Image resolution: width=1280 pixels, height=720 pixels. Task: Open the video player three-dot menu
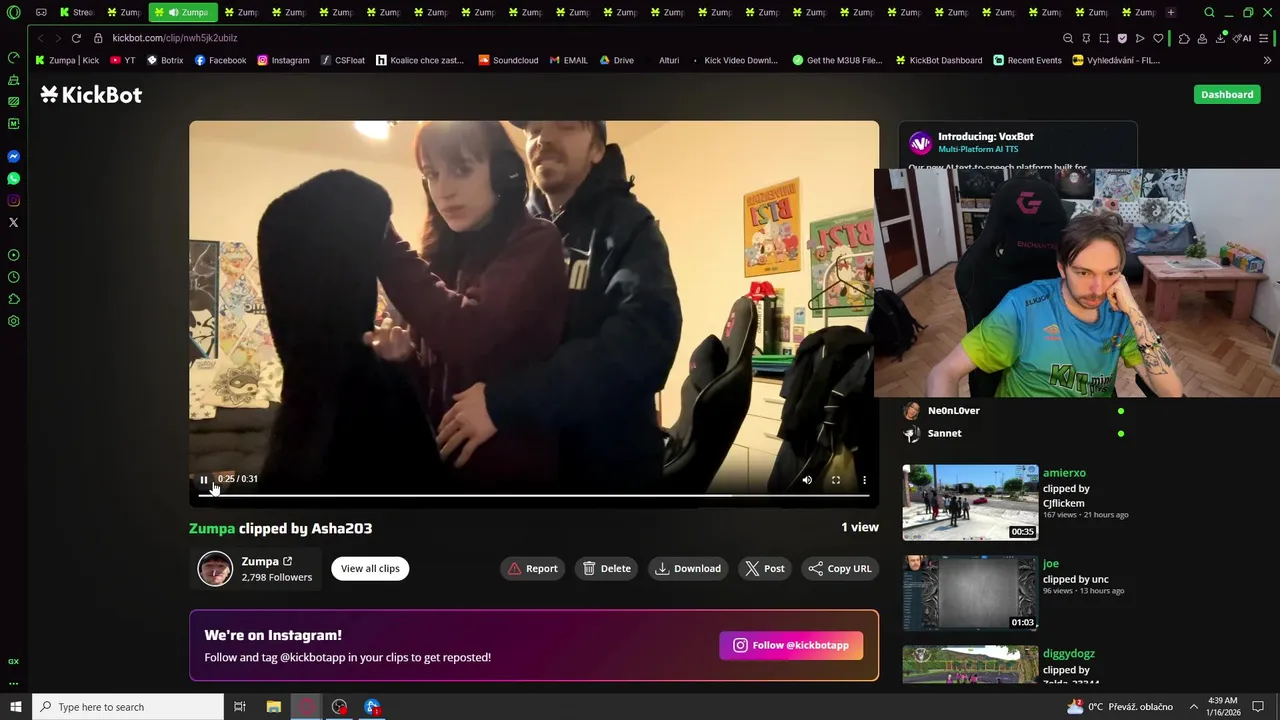(865, 480)
